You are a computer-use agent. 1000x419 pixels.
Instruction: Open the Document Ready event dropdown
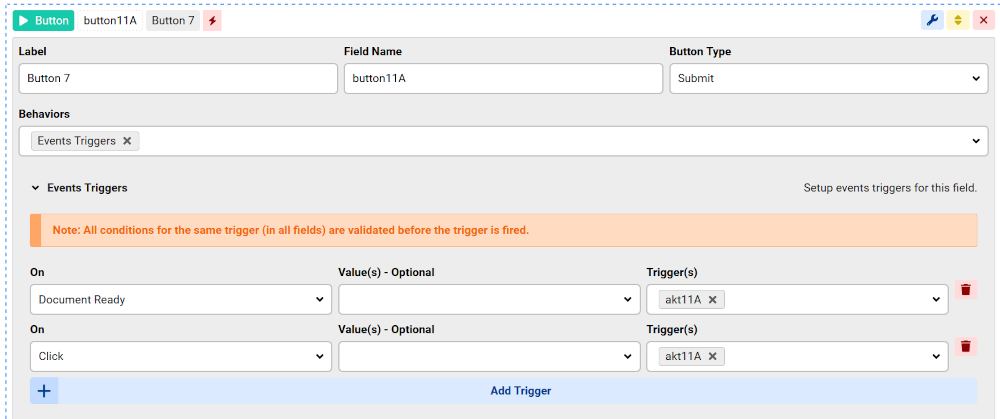(x=181, y=299)
